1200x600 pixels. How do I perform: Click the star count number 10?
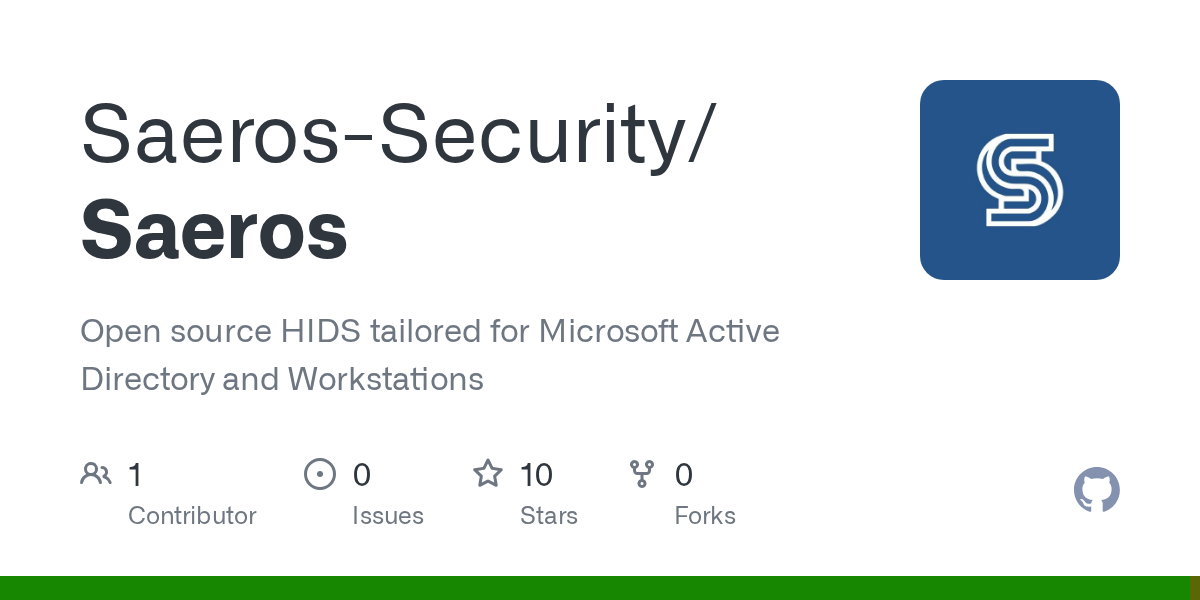pos(536,474)
